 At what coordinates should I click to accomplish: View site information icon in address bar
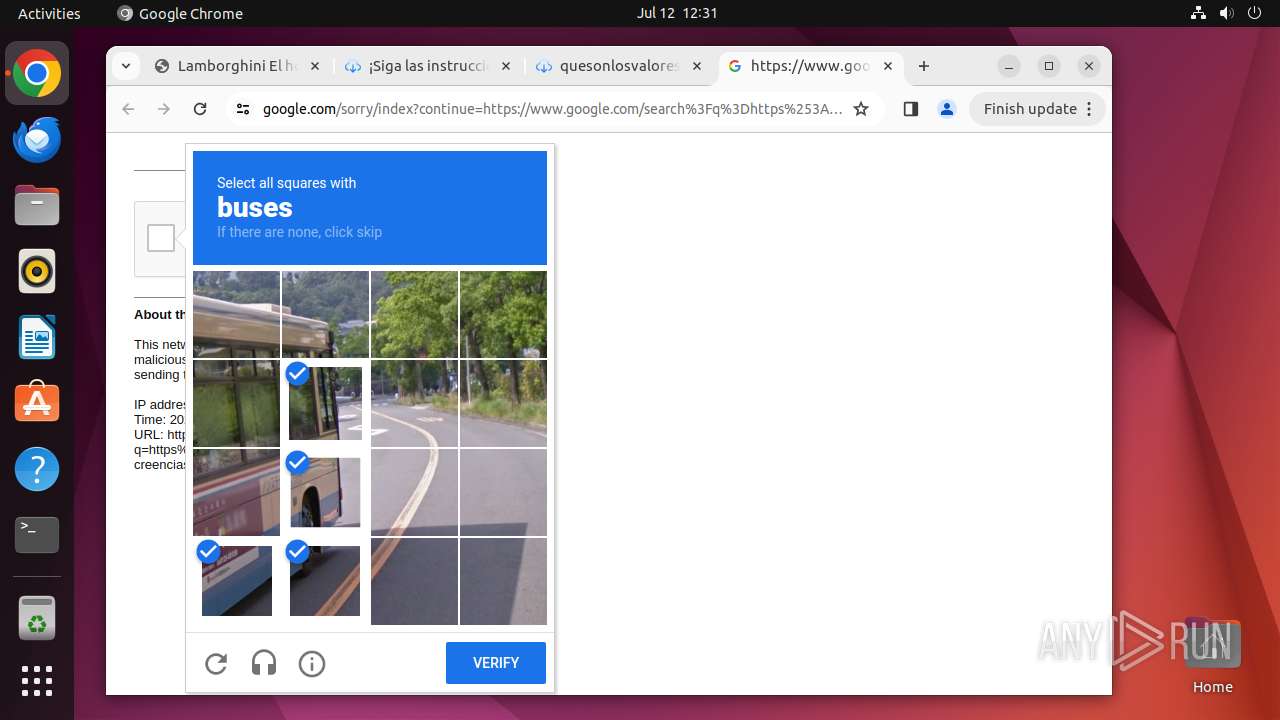click(x=243, y=109)
